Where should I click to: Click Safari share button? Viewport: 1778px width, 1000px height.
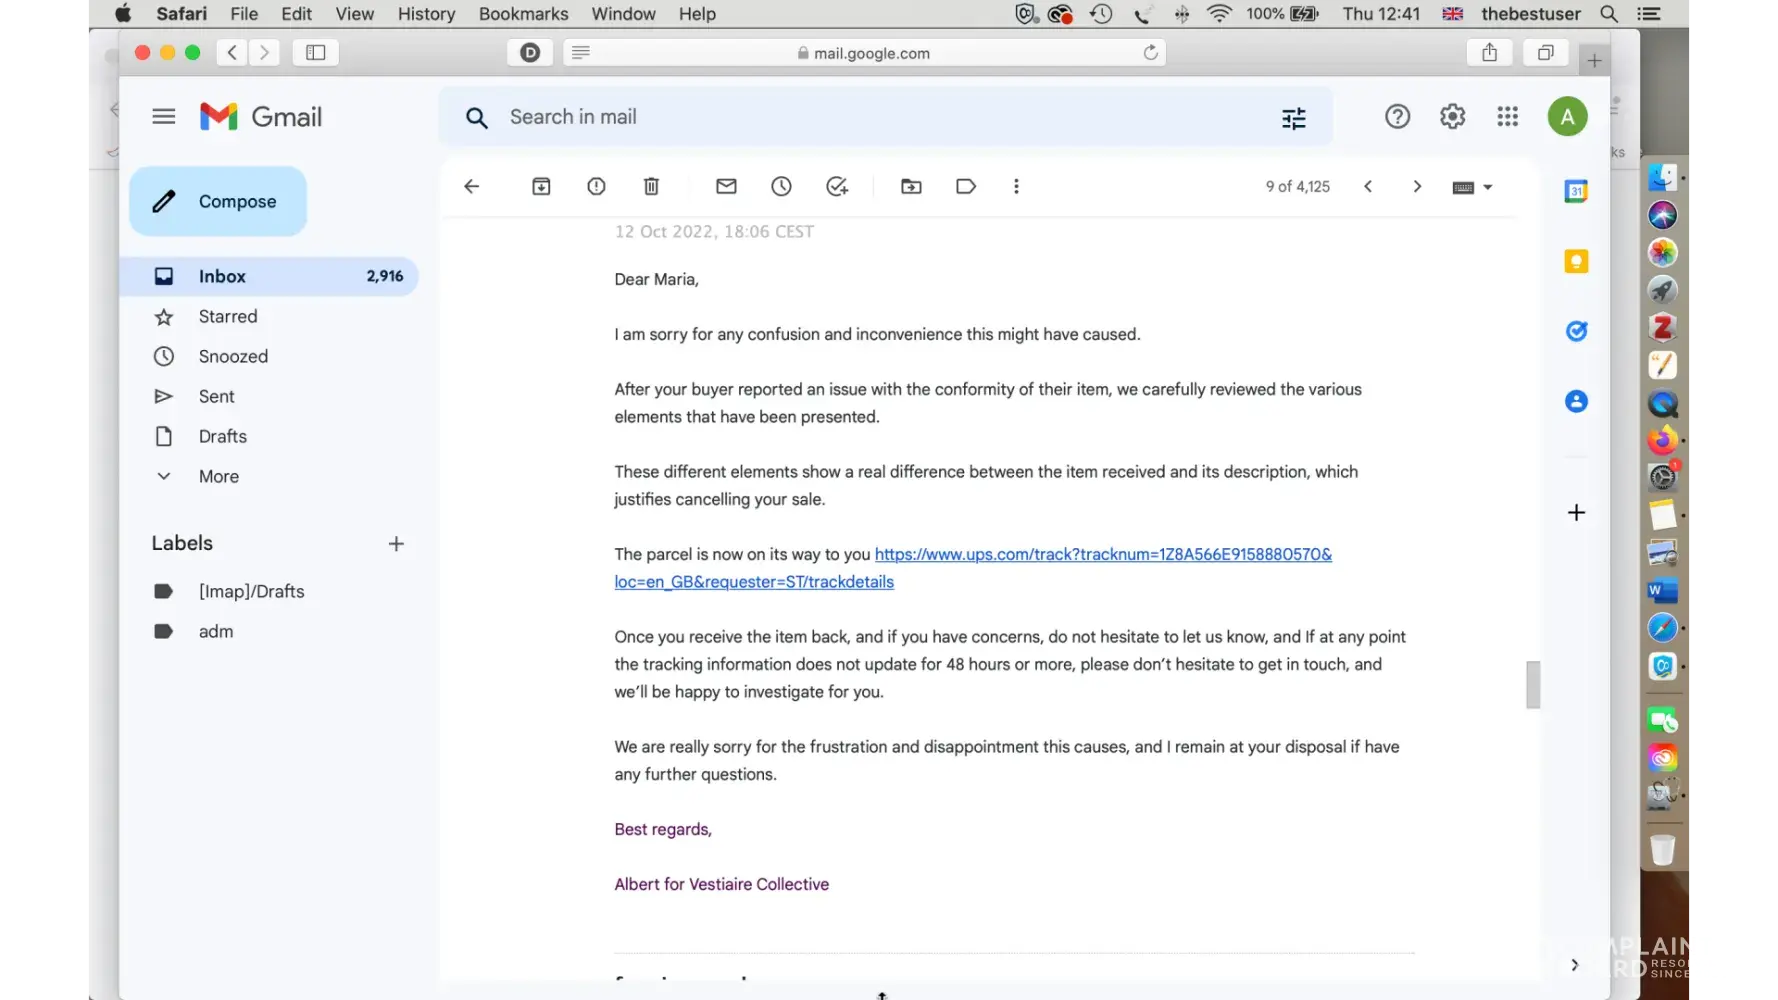[1489, 52]
